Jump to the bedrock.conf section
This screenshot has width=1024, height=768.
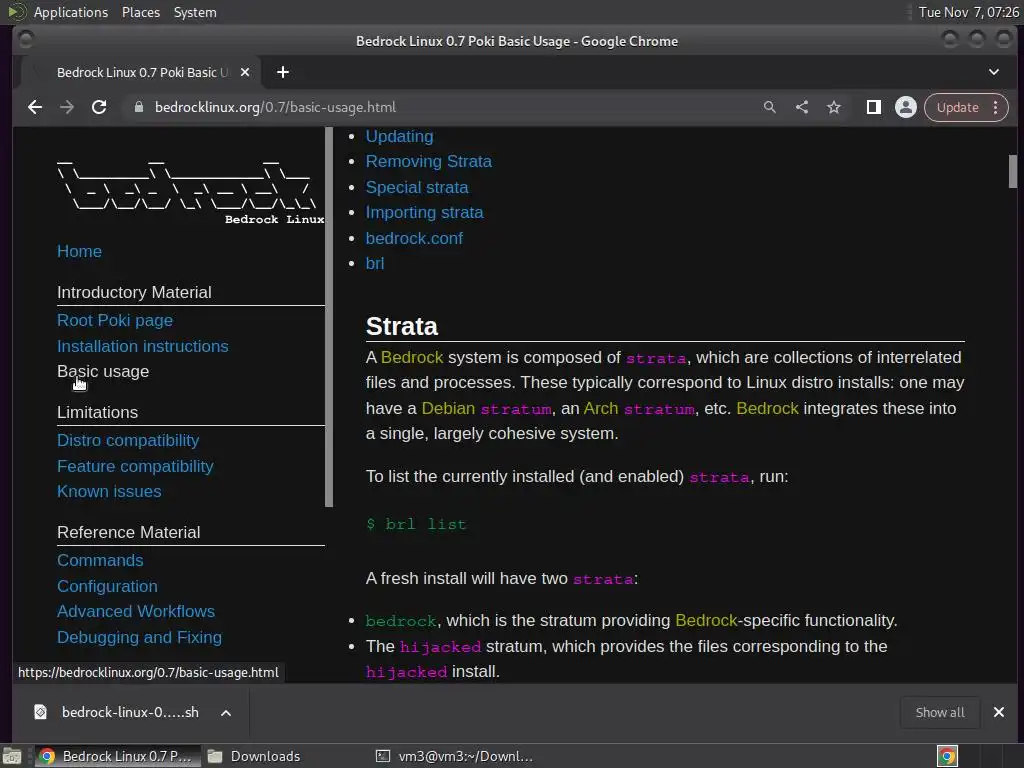414,238
